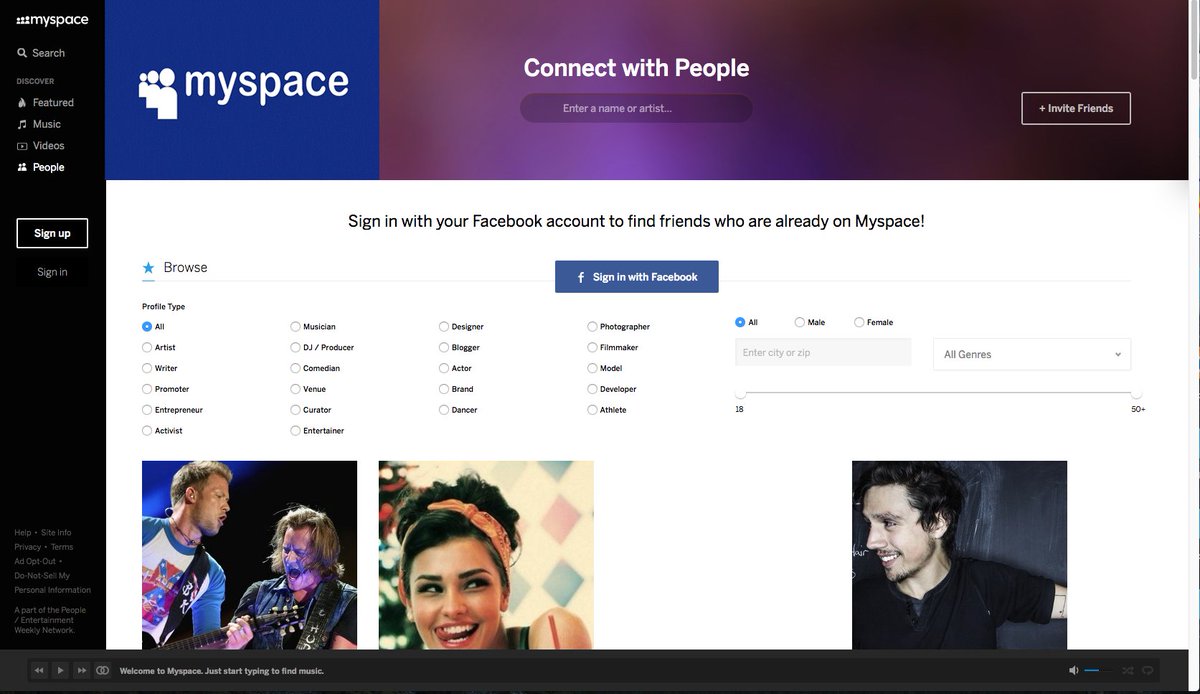
Task: Choose the Filmmaker profile type
Action: (x=592, y=347)
